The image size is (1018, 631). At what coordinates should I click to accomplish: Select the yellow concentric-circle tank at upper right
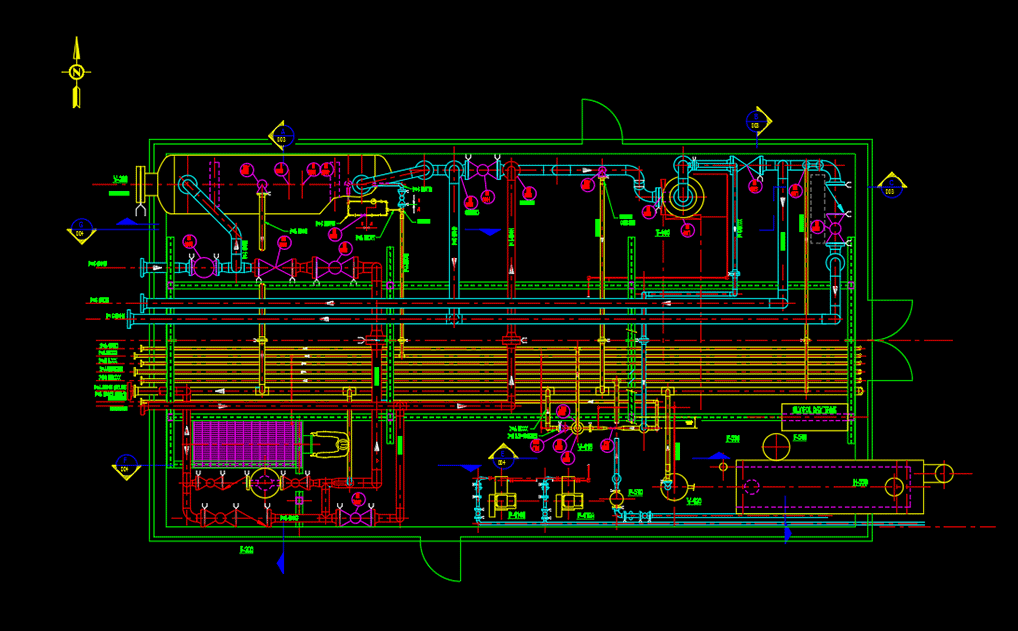(x=683, y=197)
